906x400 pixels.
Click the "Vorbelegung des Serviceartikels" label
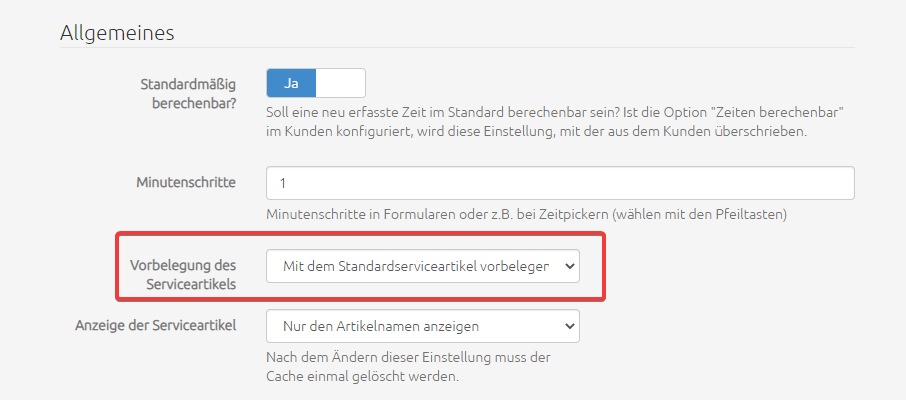(x=183, y=275)
